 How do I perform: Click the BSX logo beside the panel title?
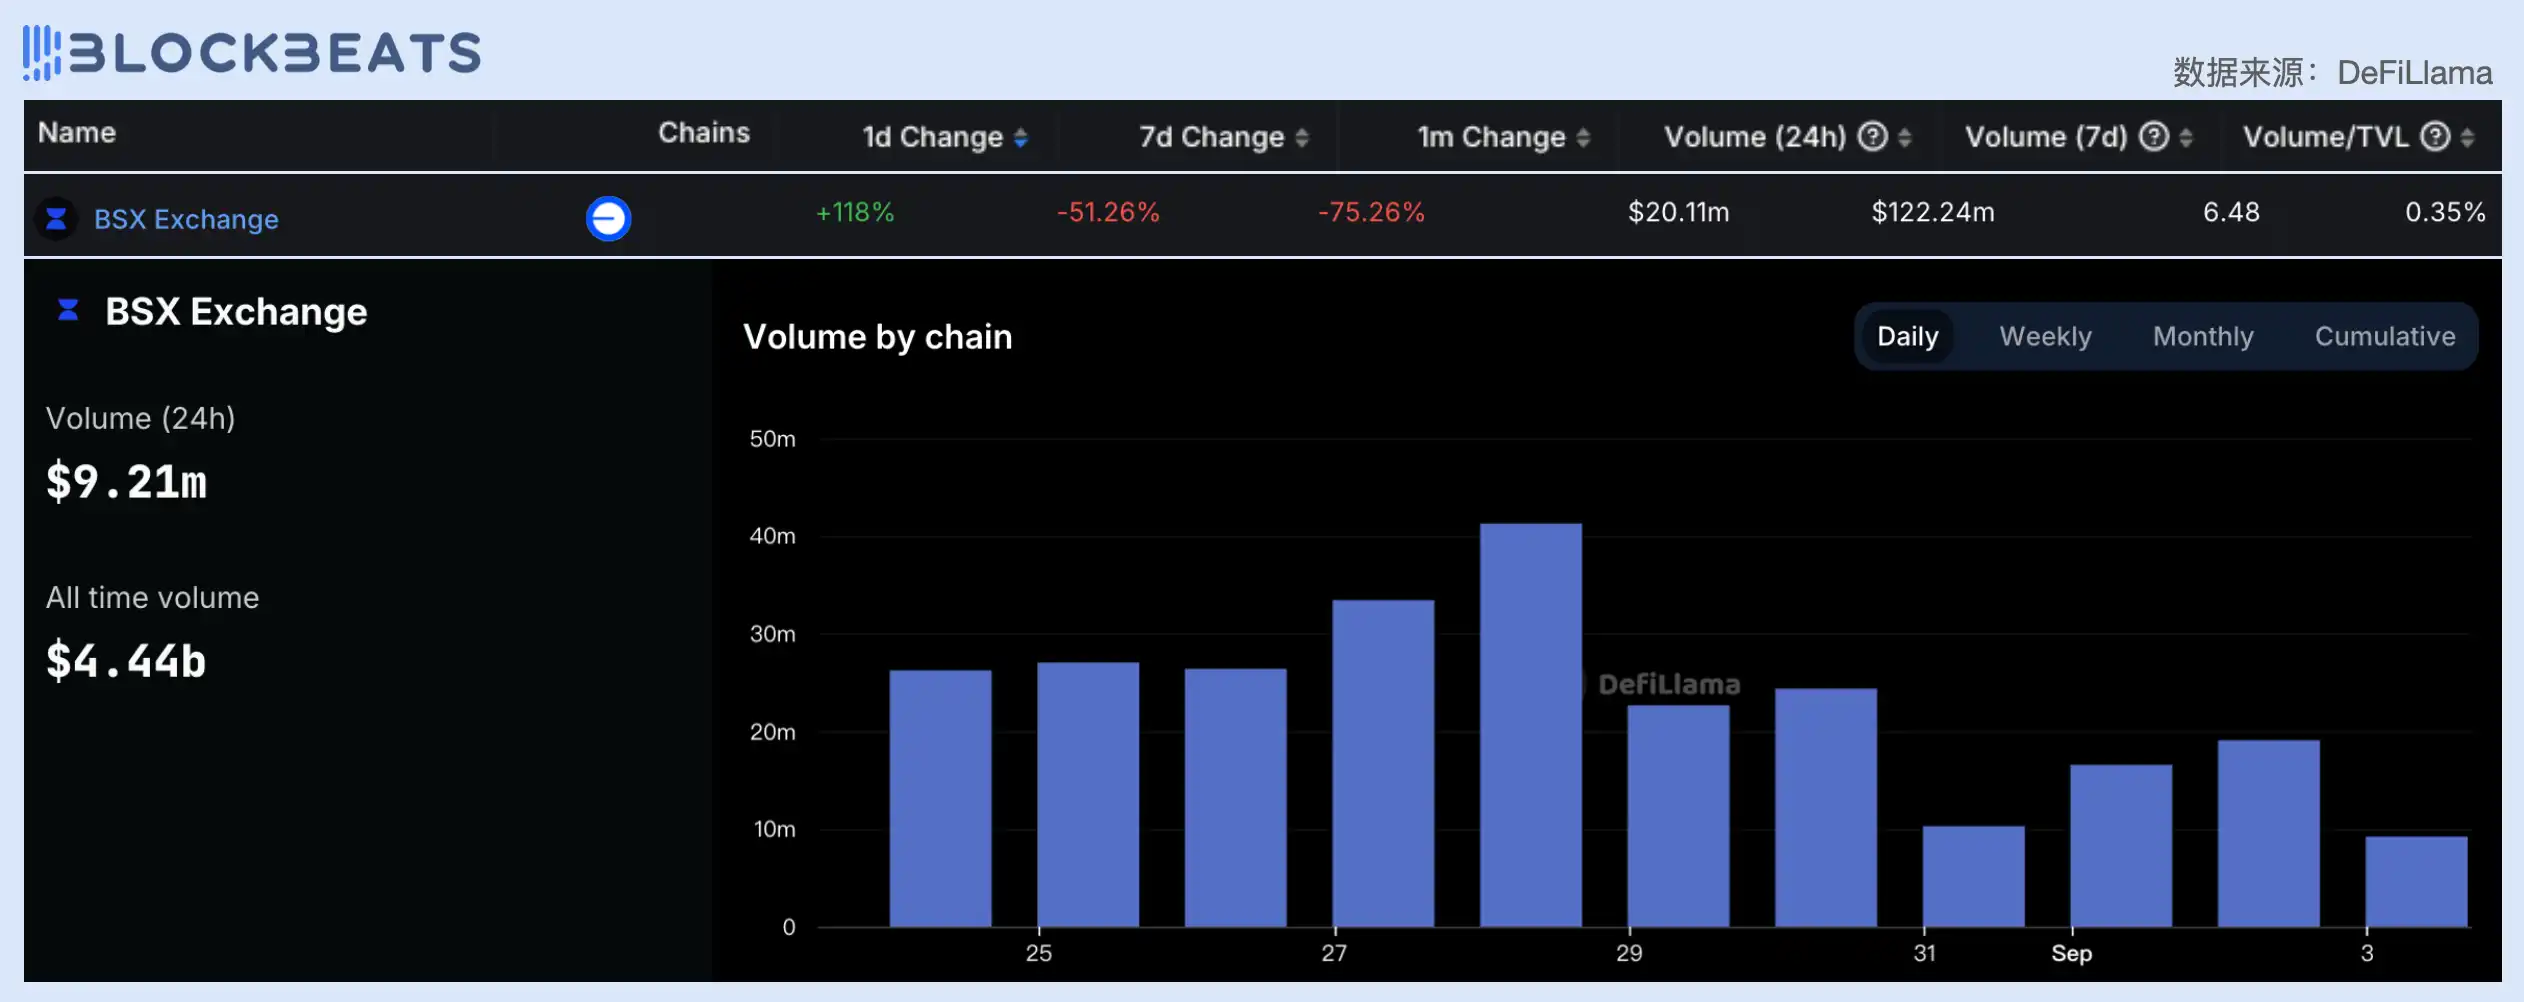(68, 311)
